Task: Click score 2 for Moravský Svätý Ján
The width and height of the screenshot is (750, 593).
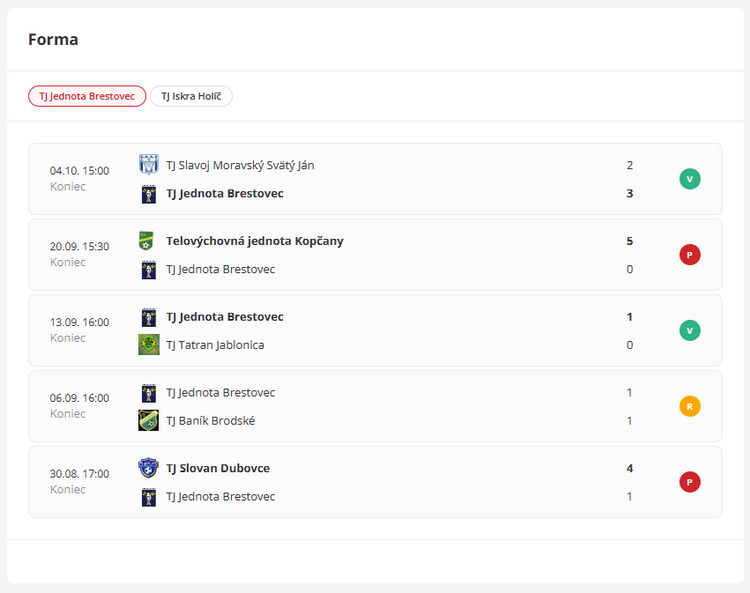Action: [629, 165]
